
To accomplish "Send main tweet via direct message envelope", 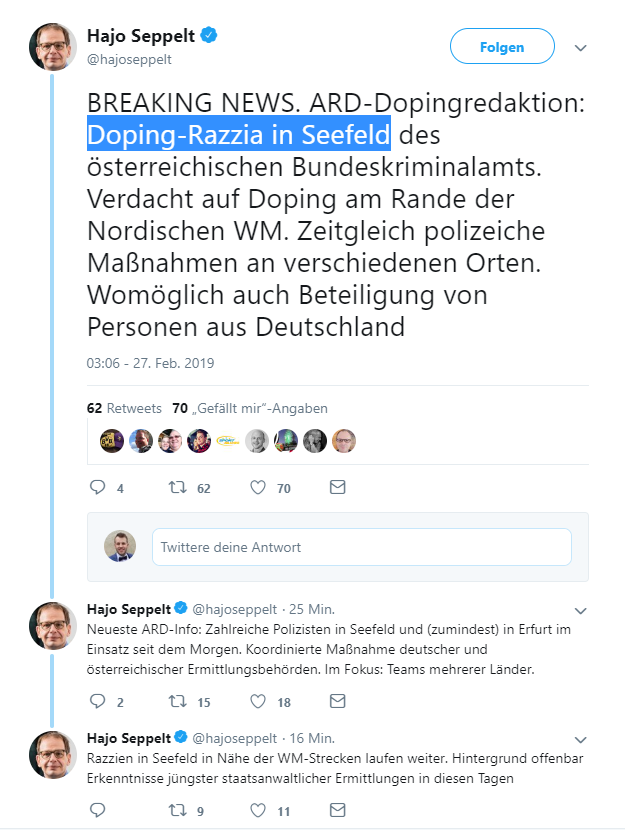I will pyautogui.click(x=337, y=487).
